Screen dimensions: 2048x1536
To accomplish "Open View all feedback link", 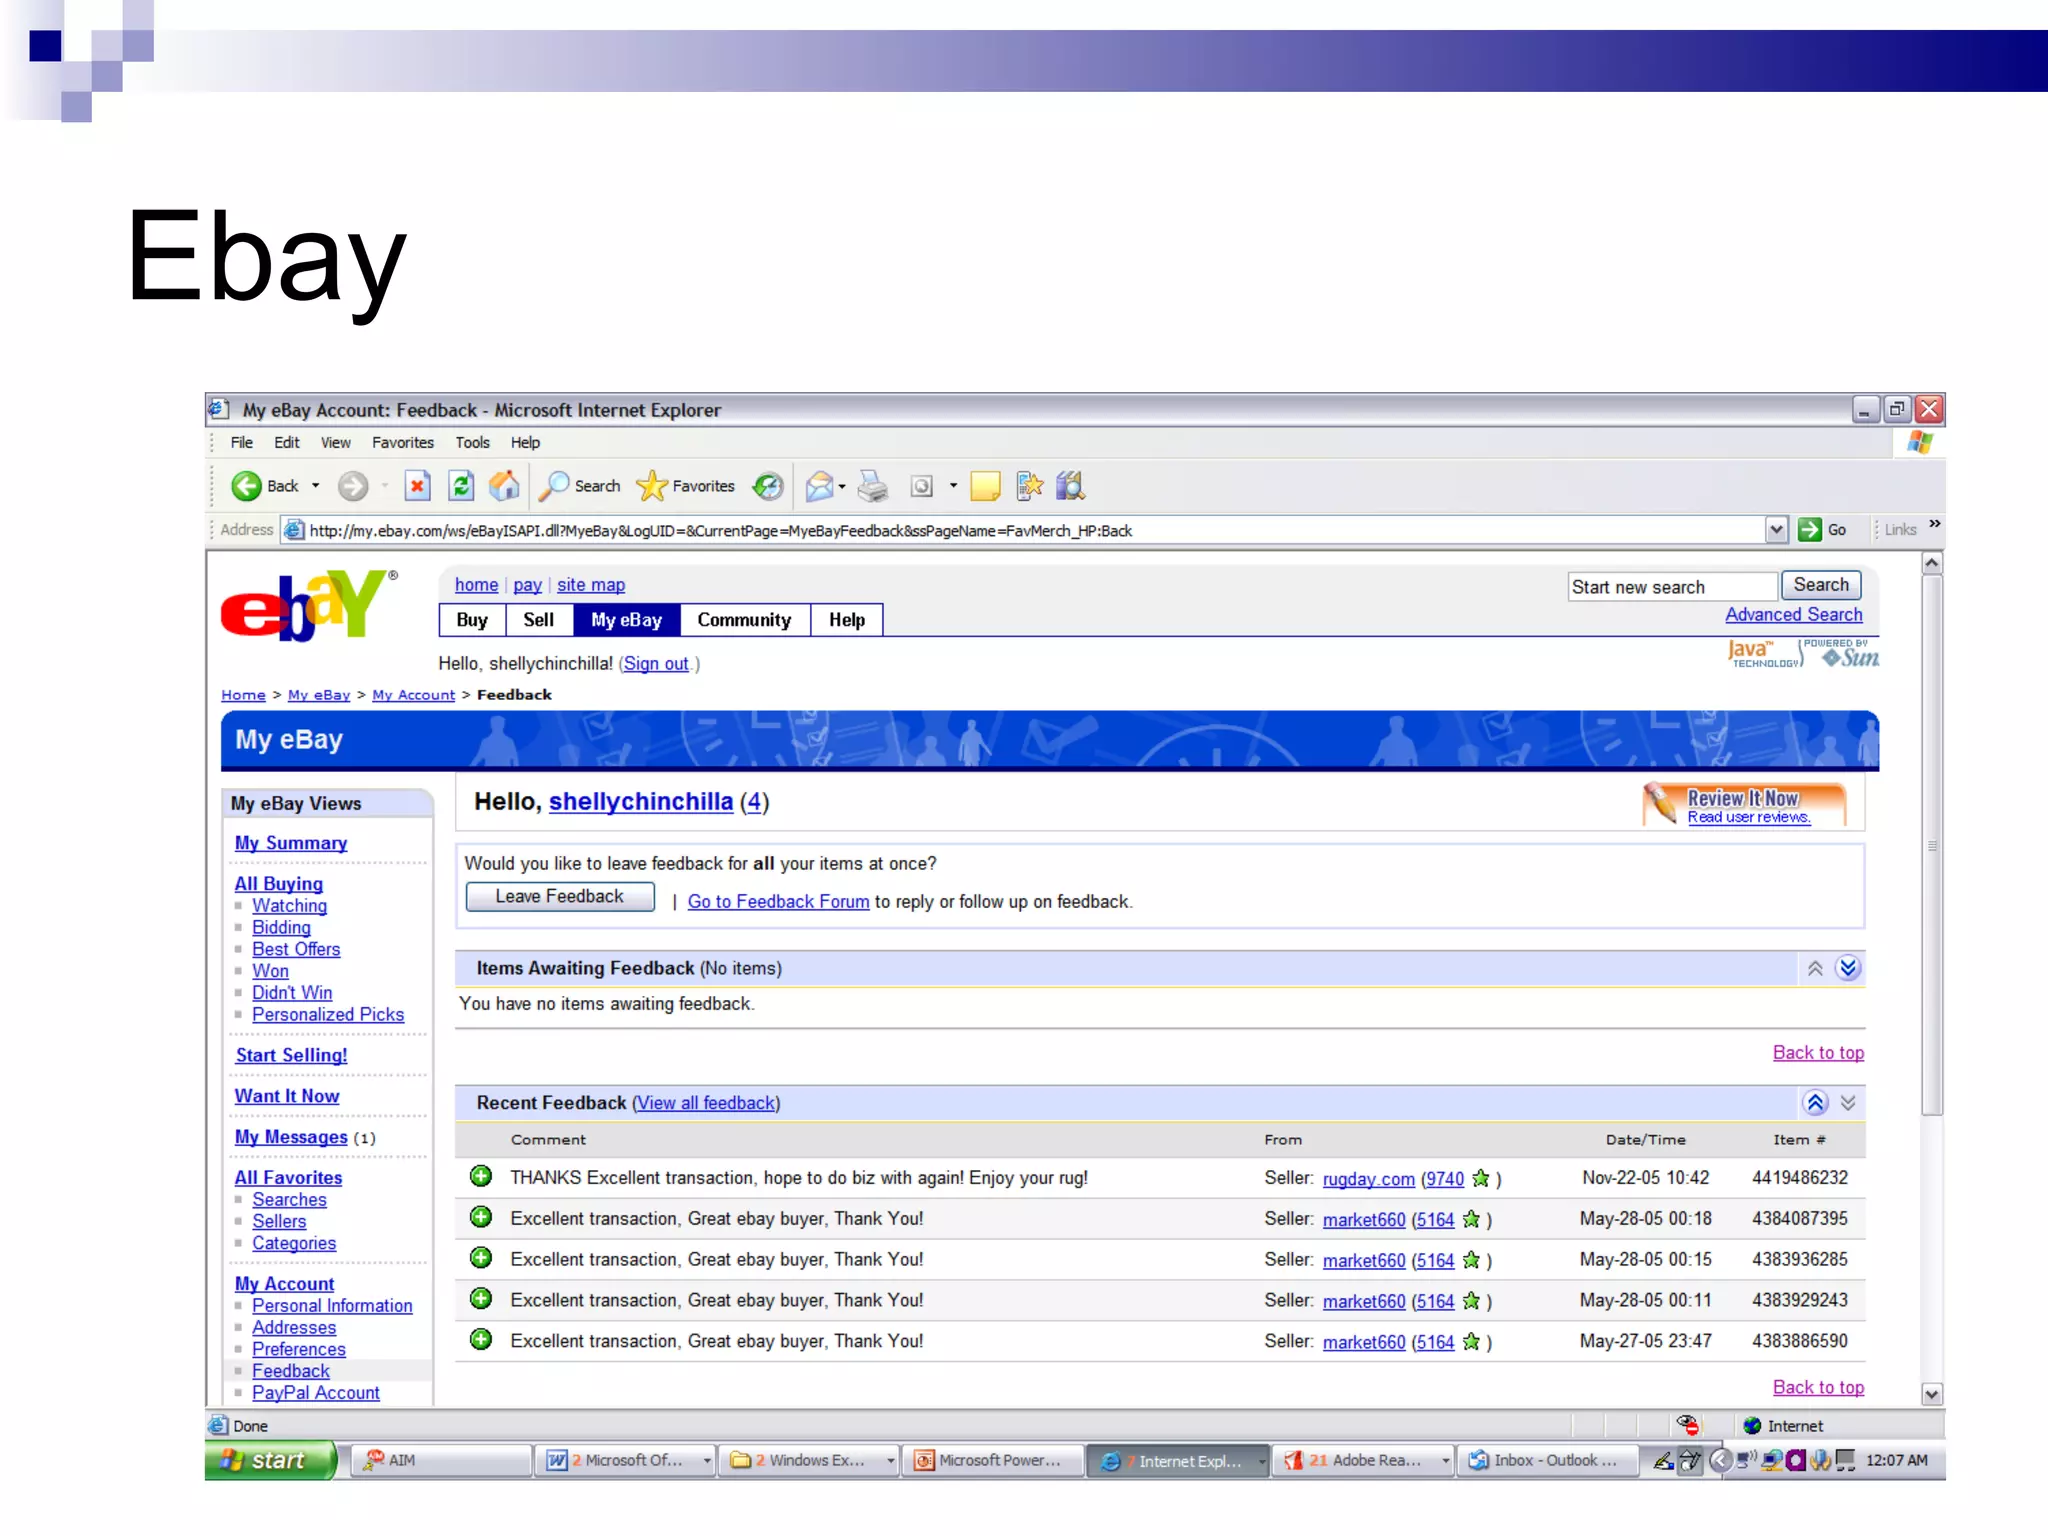I will click(x=707, y=1103).
